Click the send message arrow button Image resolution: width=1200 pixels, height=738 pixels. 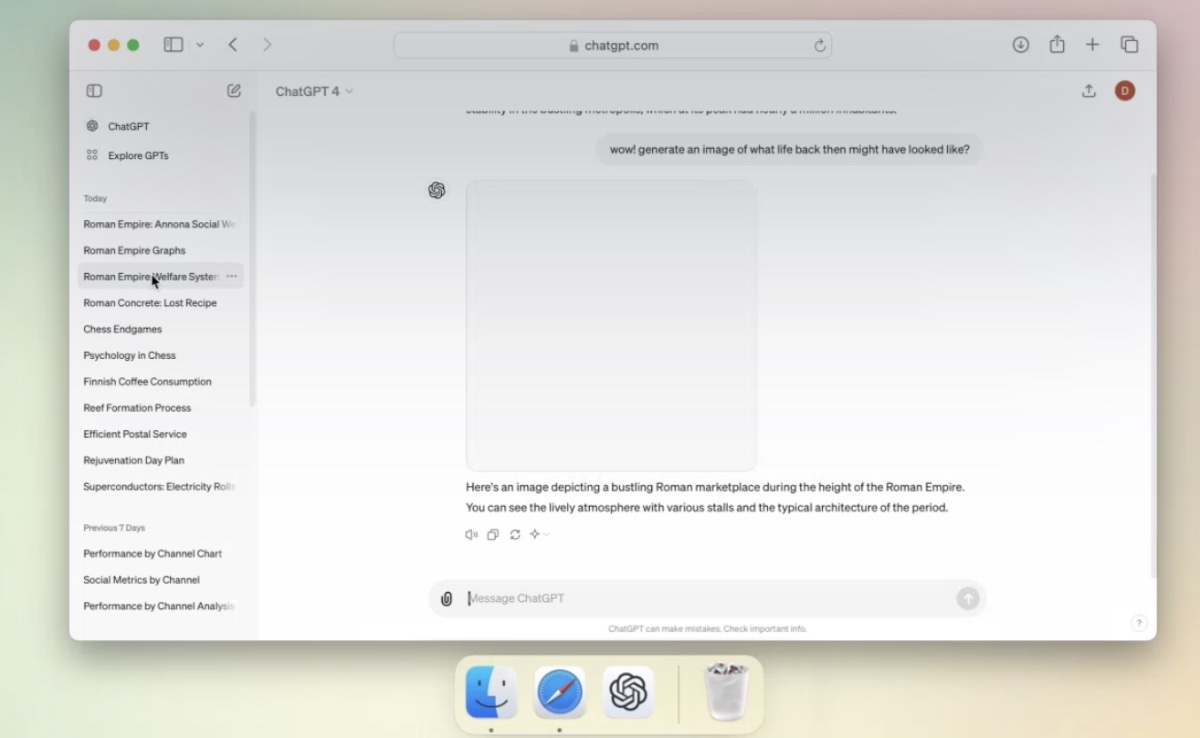tap(967, 598)
